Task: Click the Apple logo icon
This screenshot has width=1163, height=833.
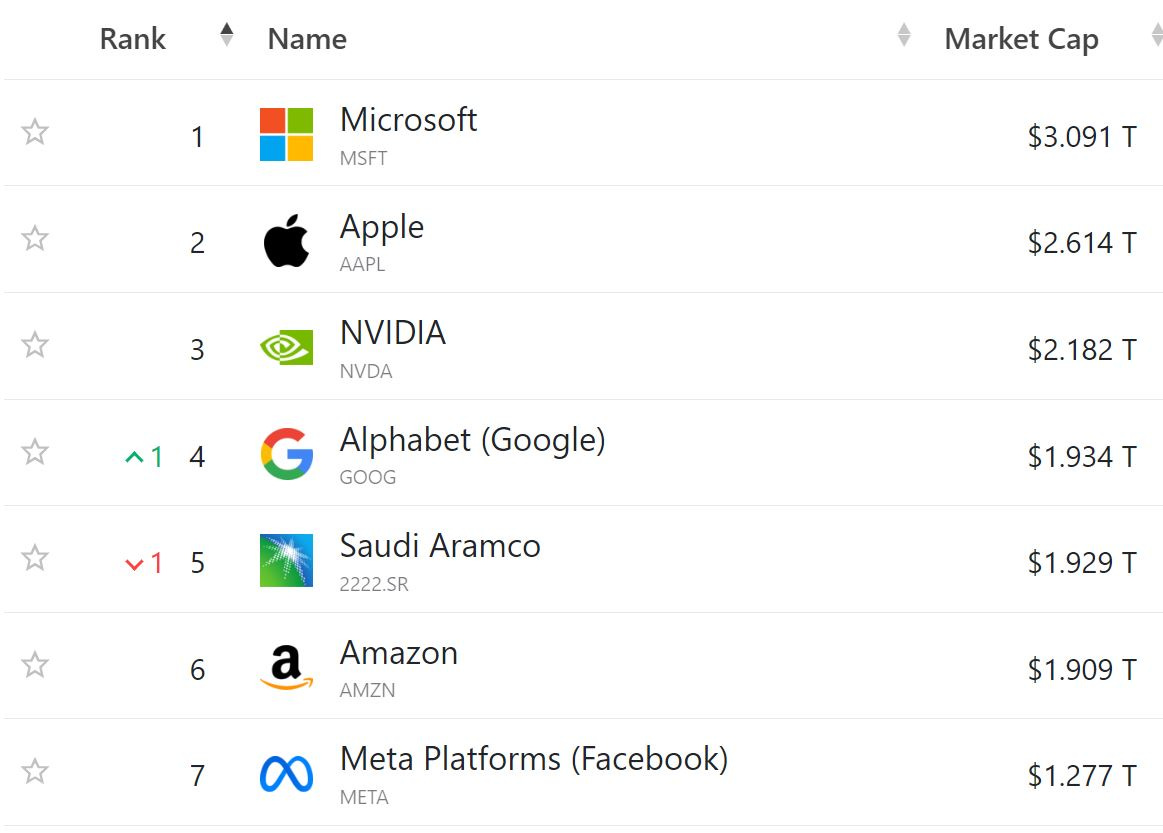Action: click(x=286, y=241)
